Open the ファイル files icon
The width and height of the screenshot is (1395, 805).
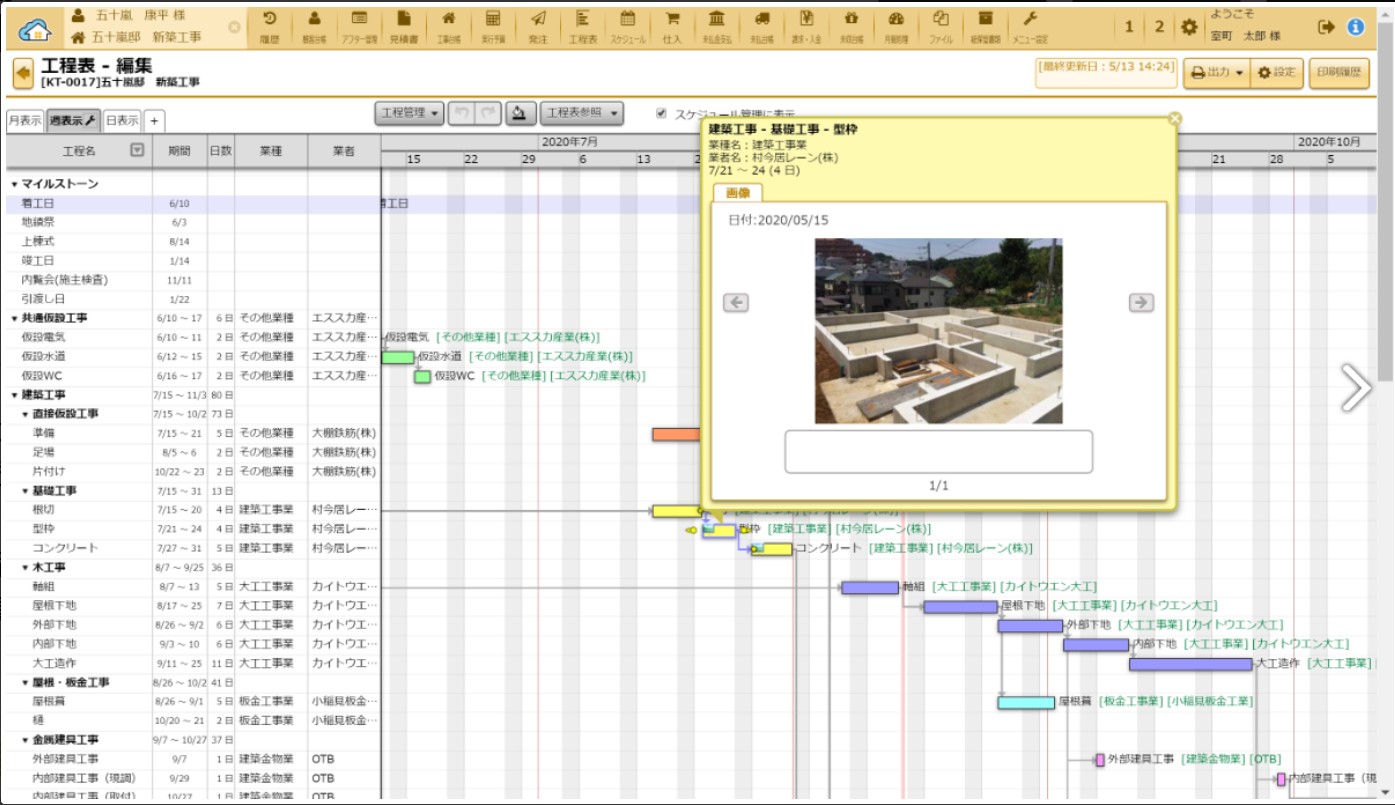[x=941, y=26]
